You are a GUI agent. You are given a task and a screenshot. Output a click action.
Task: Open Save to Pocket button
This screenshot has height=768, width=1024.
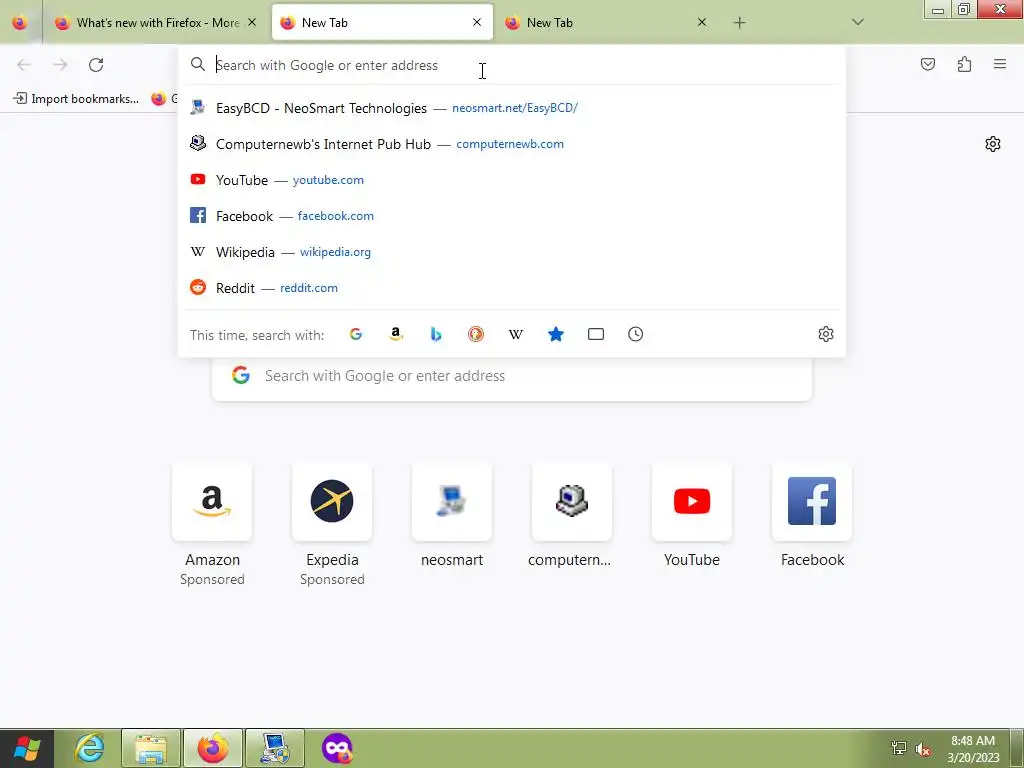pos(927,64)
